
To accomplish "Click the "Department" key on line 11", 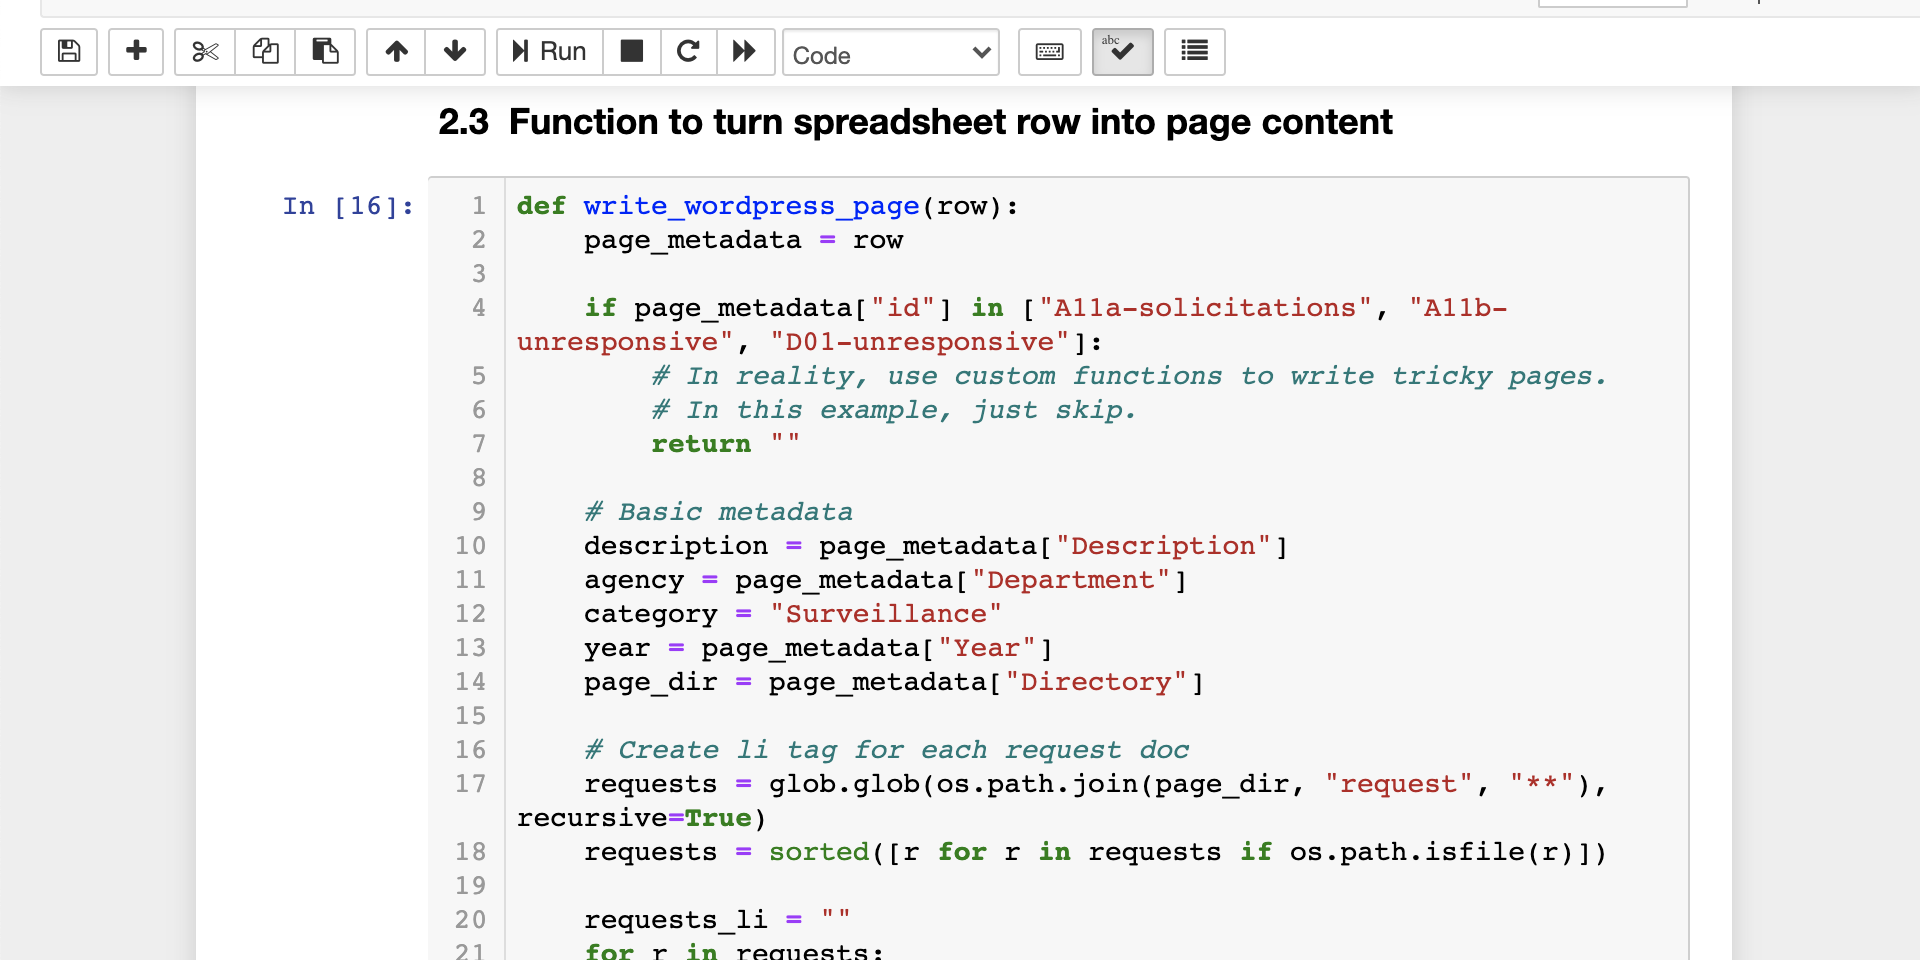I will pos(1071,580).
